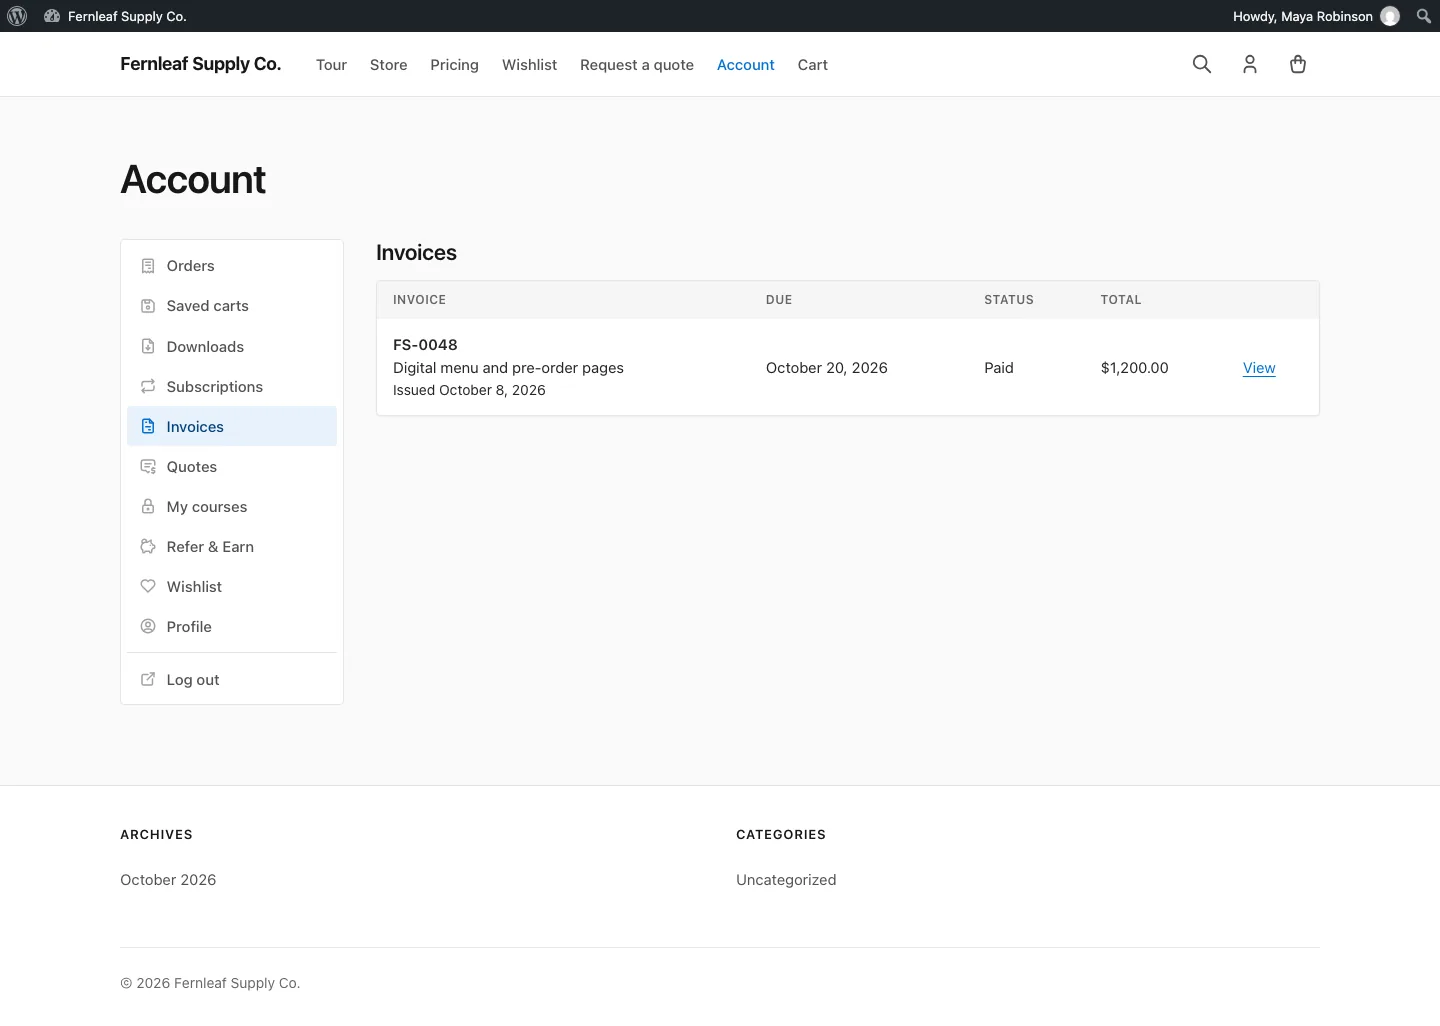
Task: Click the Quotes icon in sidebar
Action: (x=148, y=466)
